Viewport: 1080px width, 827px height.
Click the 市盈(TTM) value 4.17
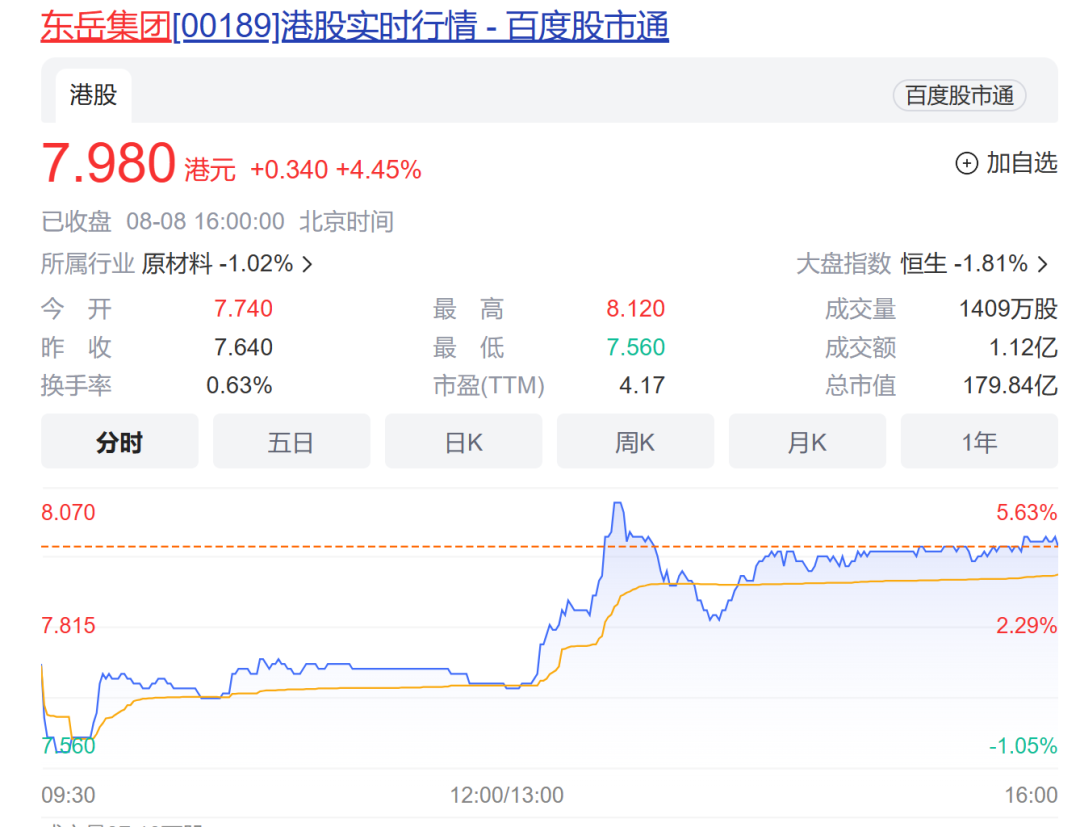[x=642, y=386]
